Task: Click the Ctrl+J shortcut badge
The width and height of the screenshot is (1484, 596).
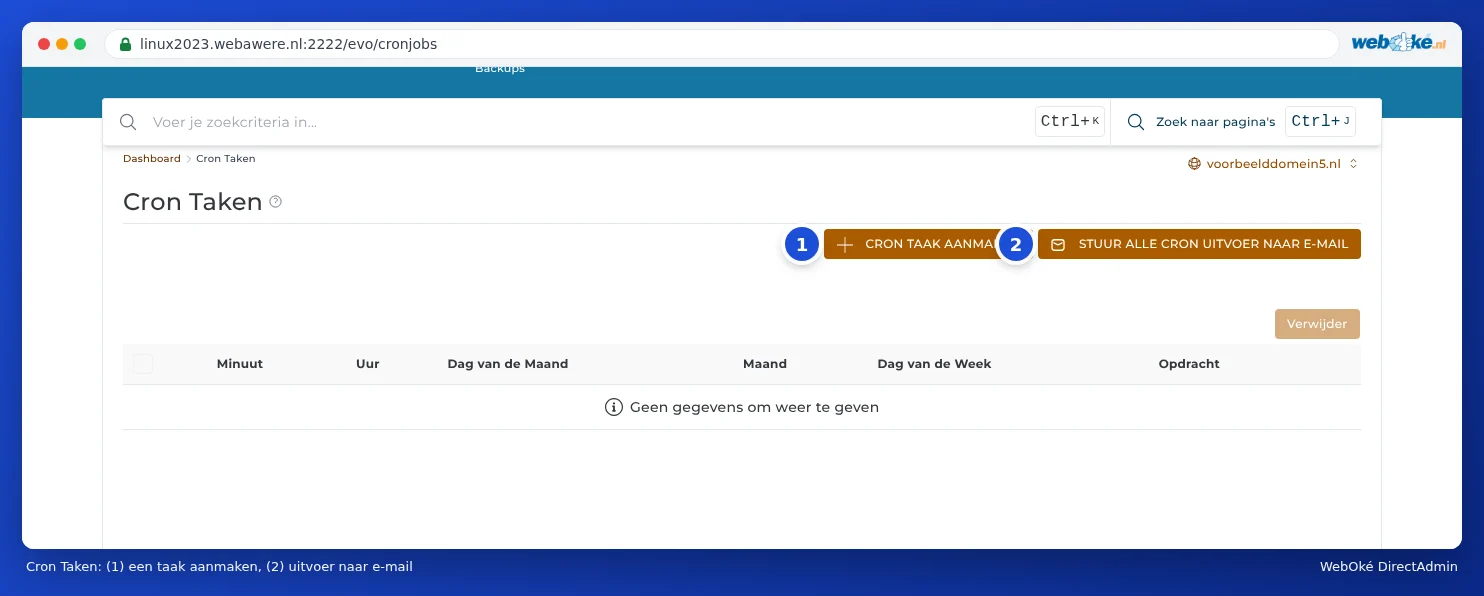Action: pyautogui.click(x=1320, y=121)
